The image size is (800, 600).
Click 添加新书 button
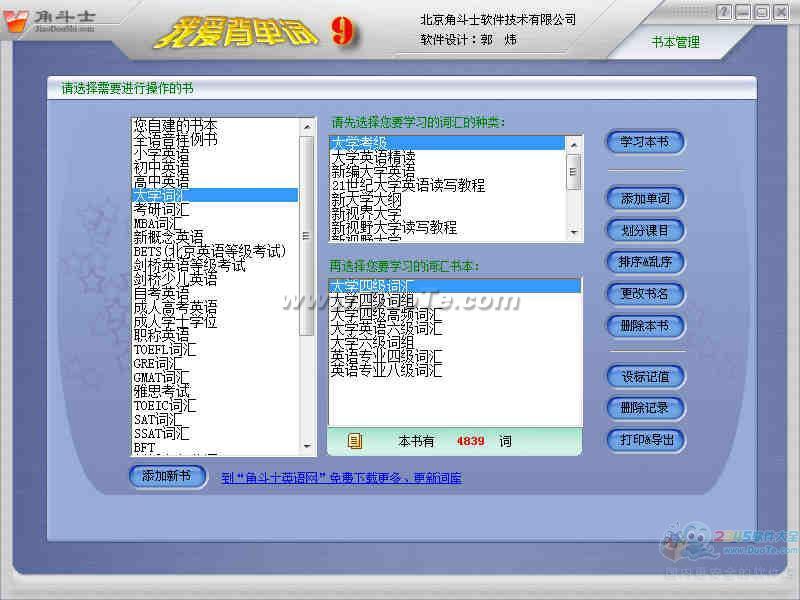[167, 476]
